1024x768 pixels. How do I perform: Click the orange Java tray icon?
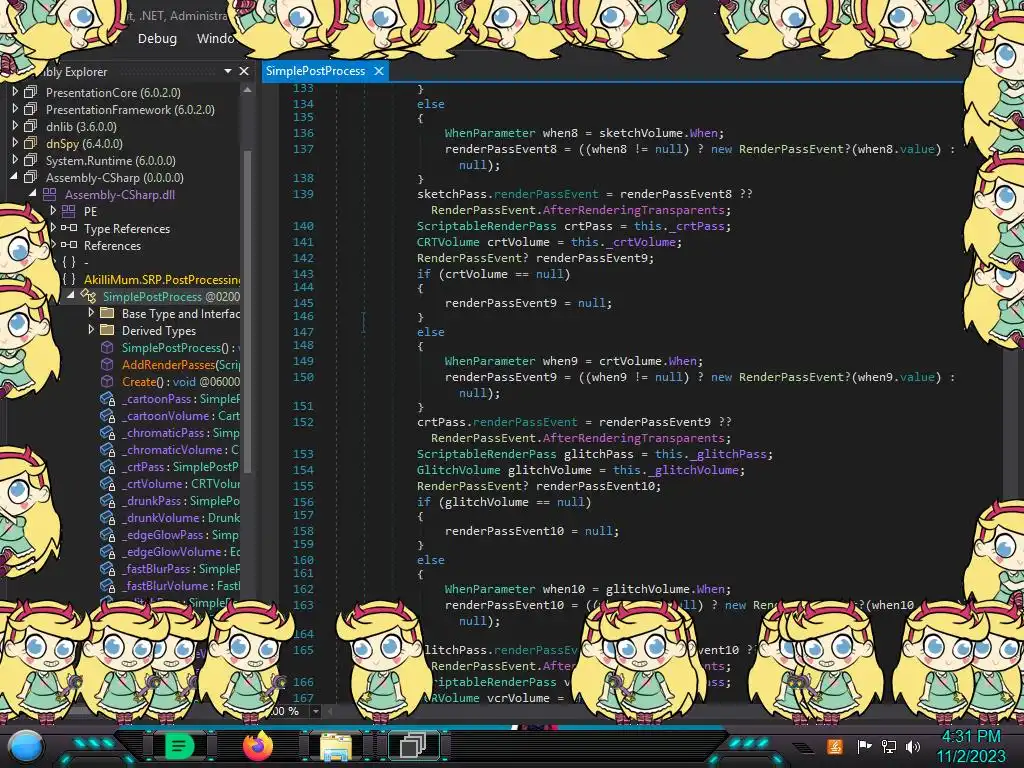[835, 746]
